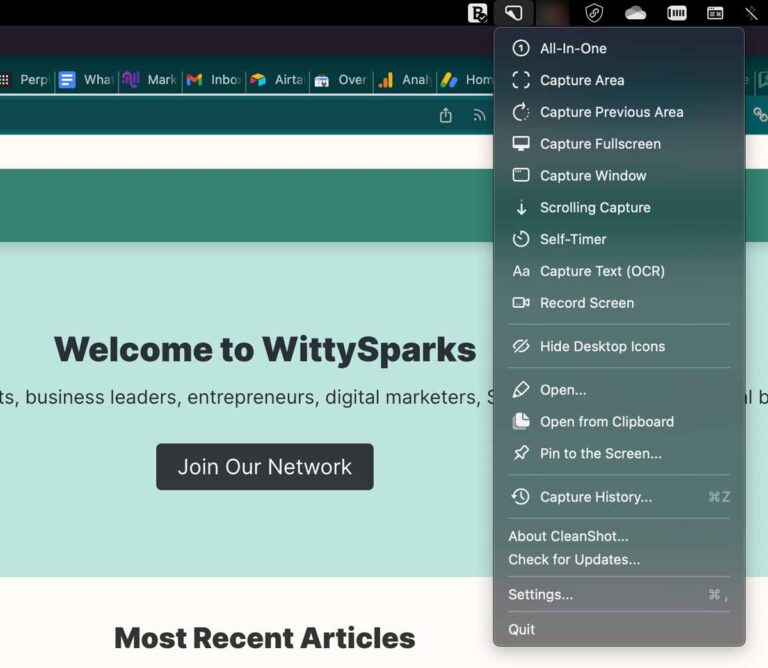Click the share icon in browser toolbar
The image size is (768, 668).
pyautogui.click(x=446, y=116)
